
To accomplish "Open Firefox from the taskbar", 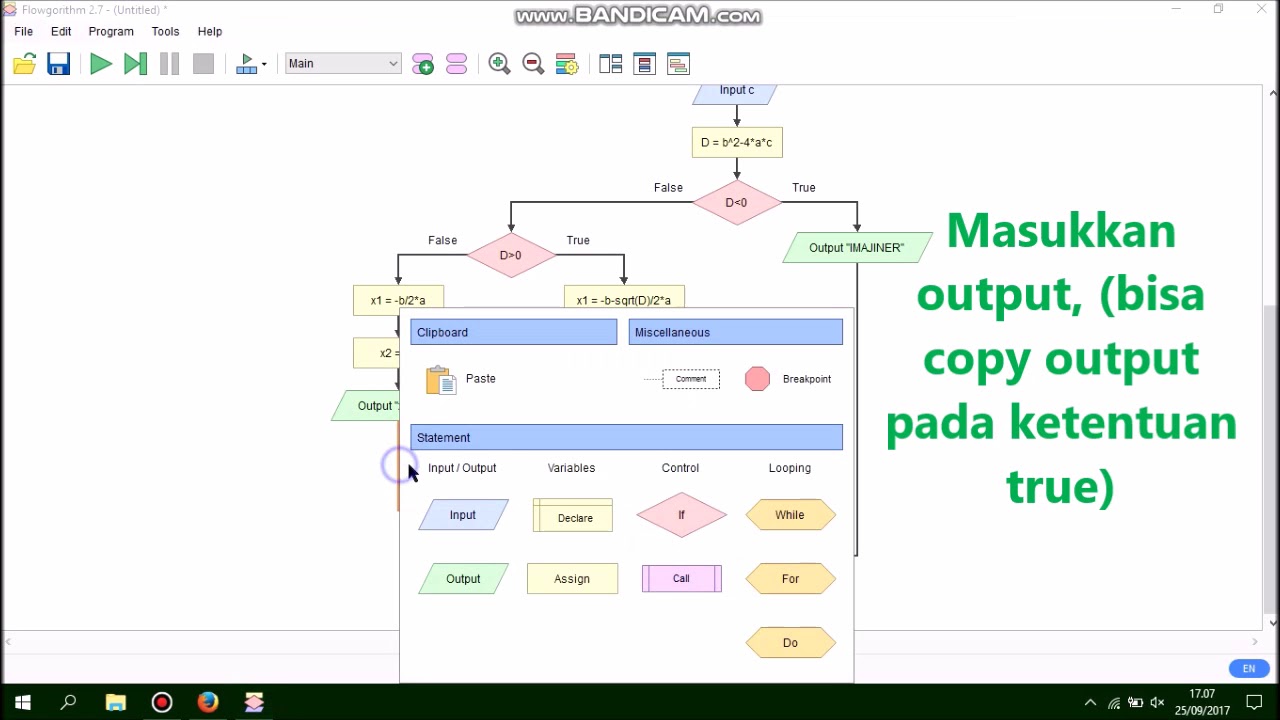I will coord(207,703).
